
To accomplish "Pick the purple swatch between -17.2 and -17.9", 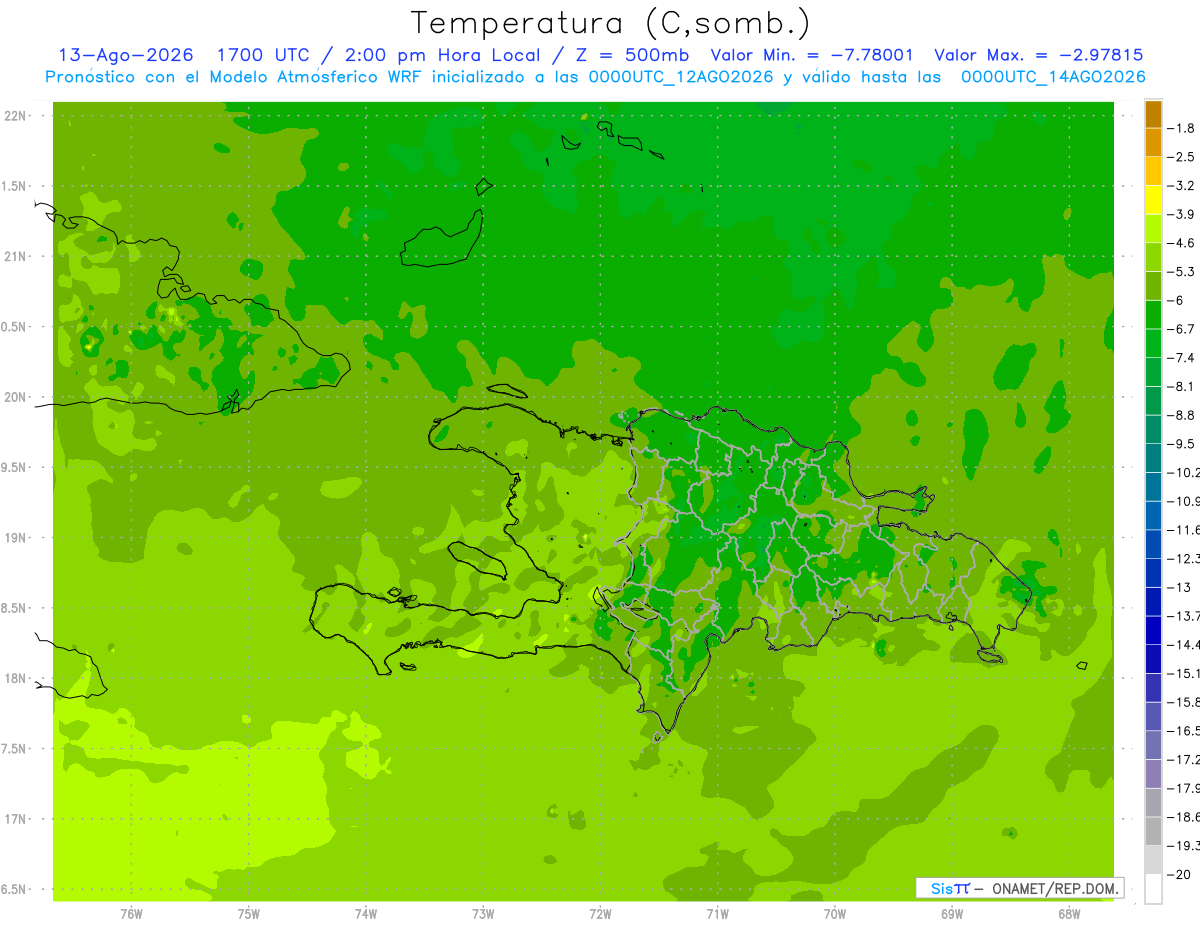I will click(x=1153, y=774).
